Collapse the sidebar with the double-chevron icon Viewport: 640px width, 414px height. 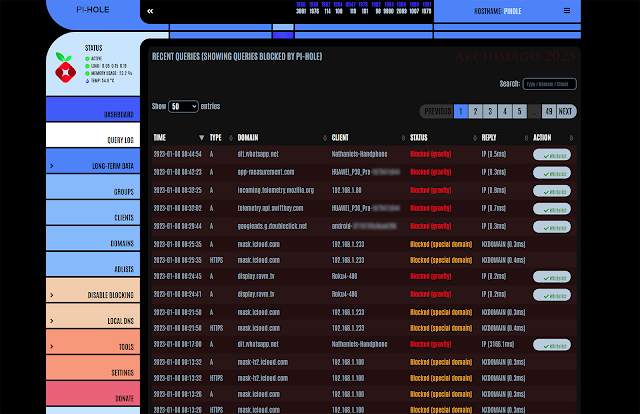coord(150,11)
